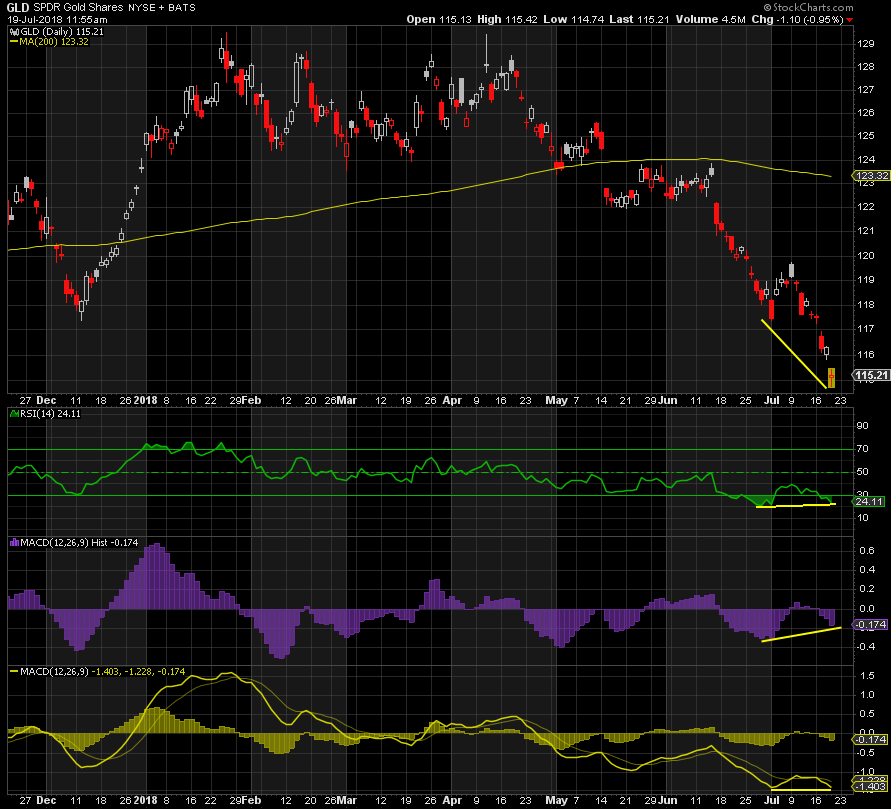
Task: Click the 129 price axis label
Action: pyautogui.click(x=866, y=44)
